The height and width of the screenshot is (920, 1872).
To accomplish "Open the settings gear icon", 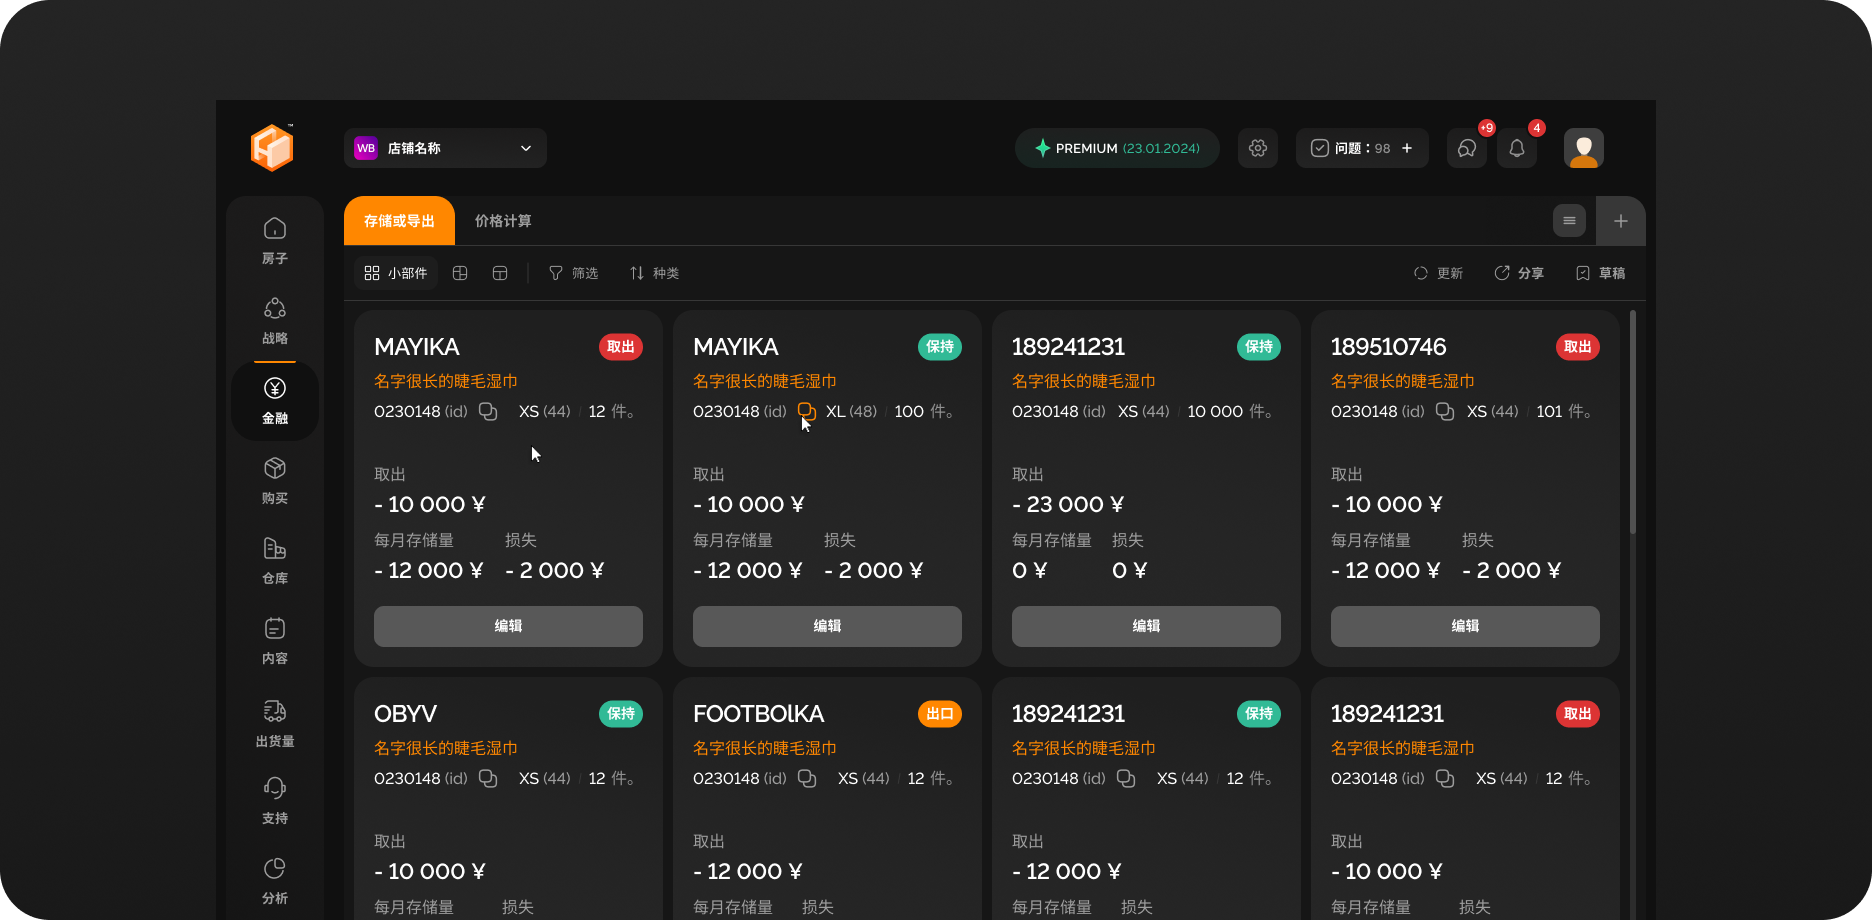I will [1258, 148].
